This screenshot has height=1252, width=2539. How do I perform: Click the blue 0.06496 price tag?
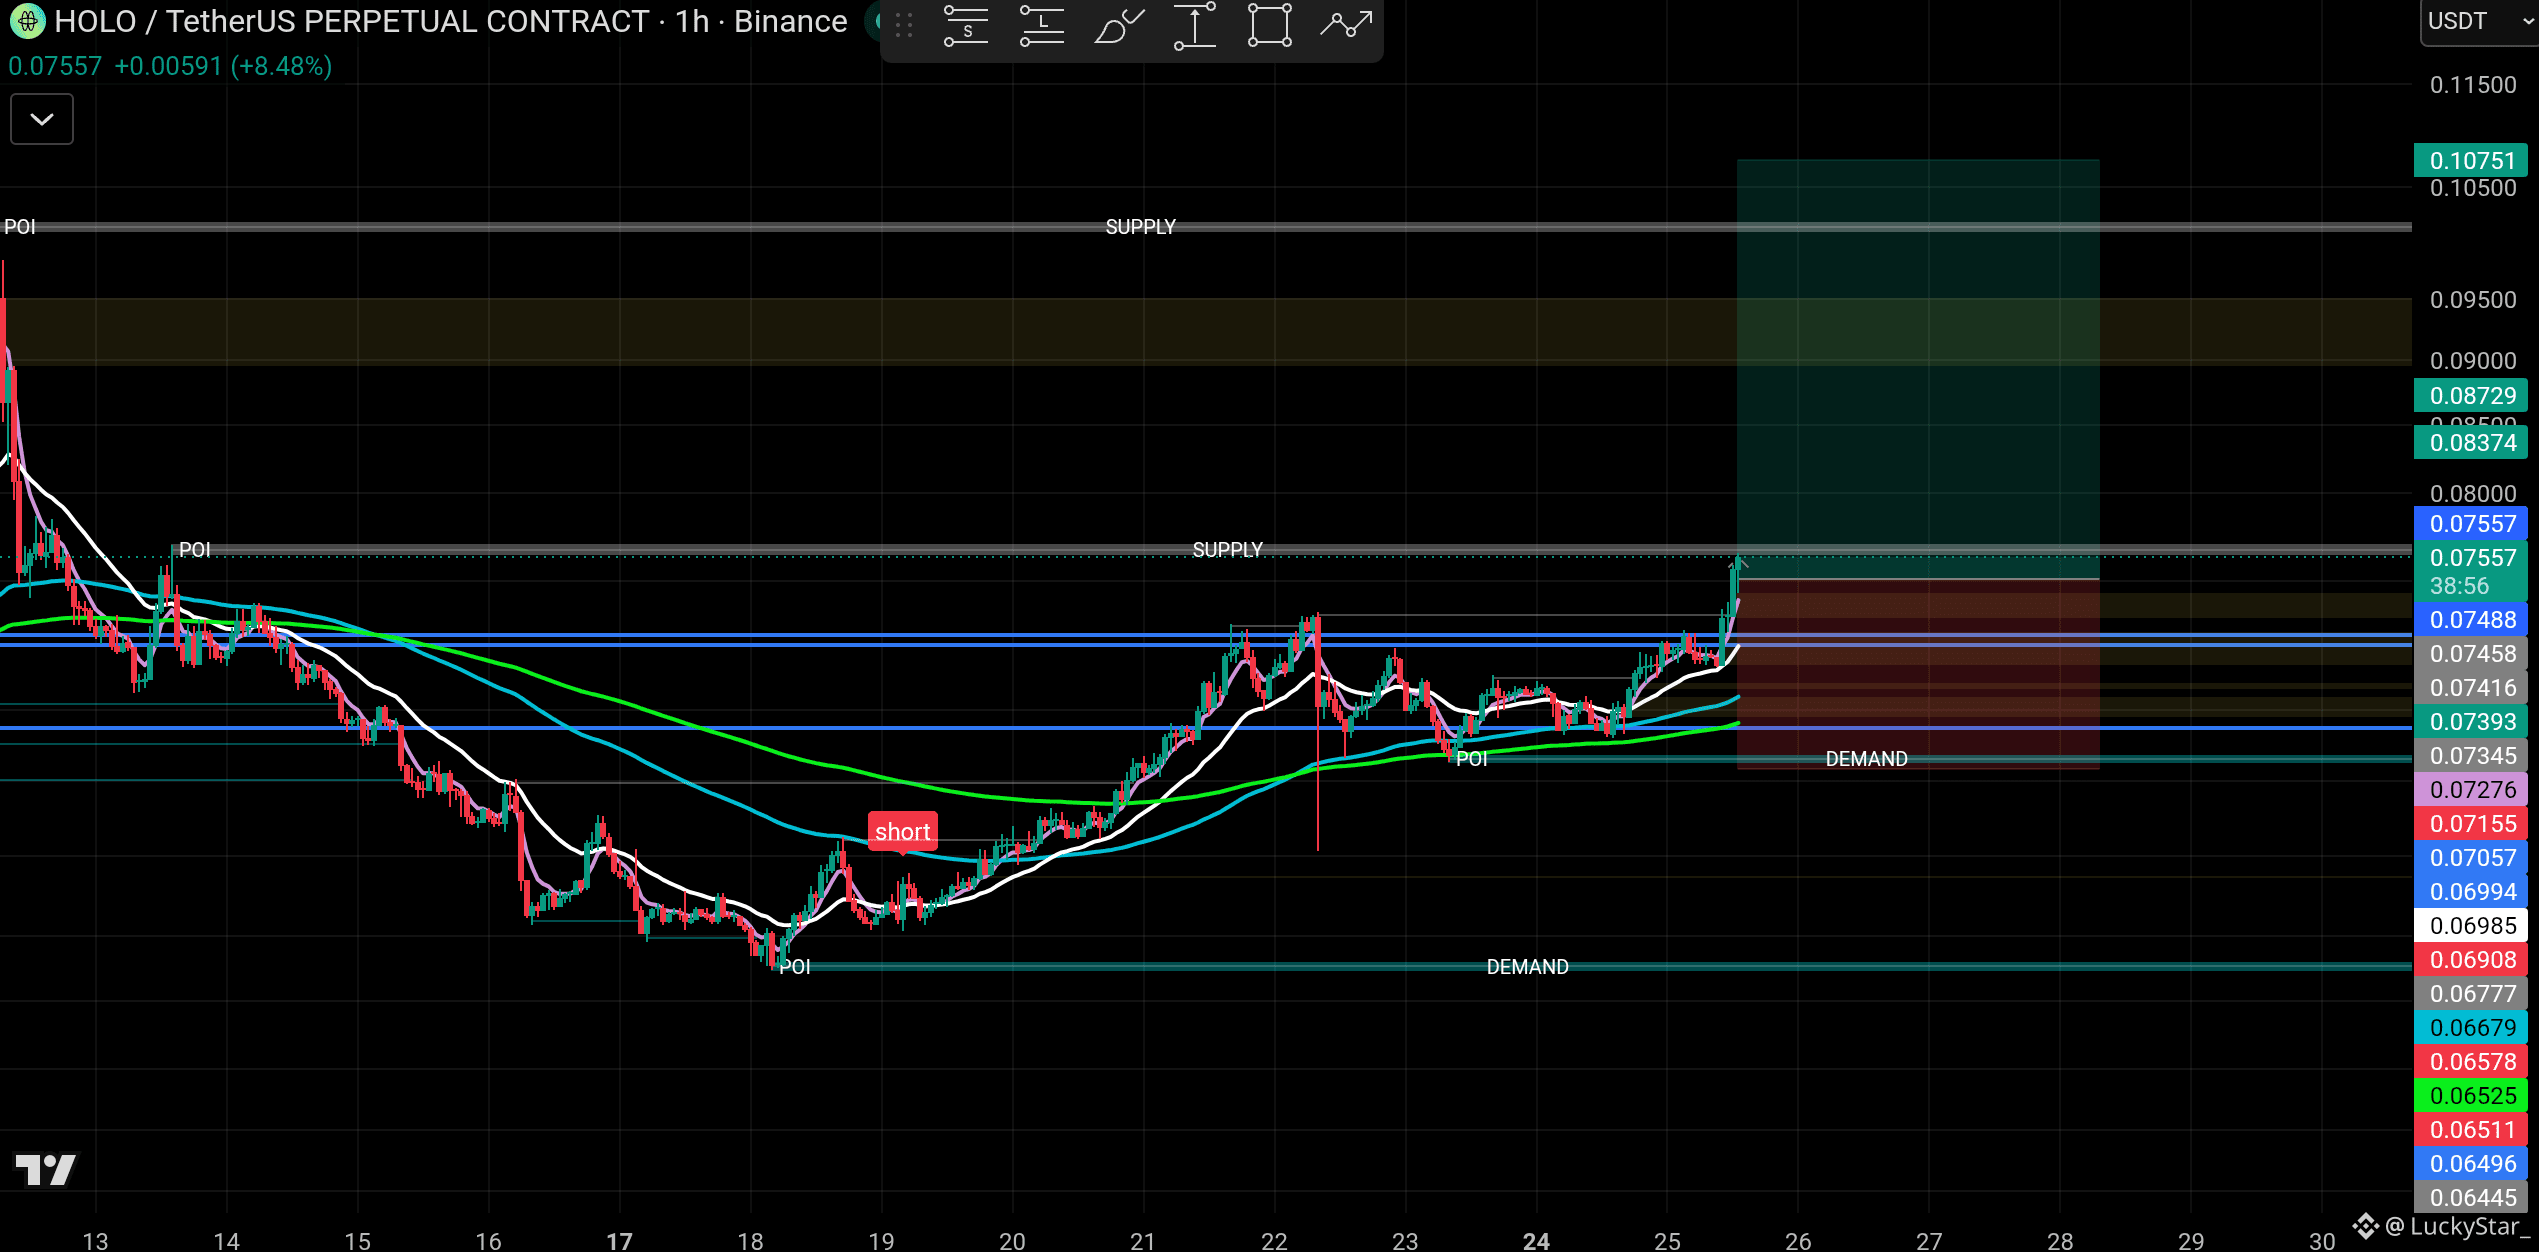[x=2471, y=1164]
